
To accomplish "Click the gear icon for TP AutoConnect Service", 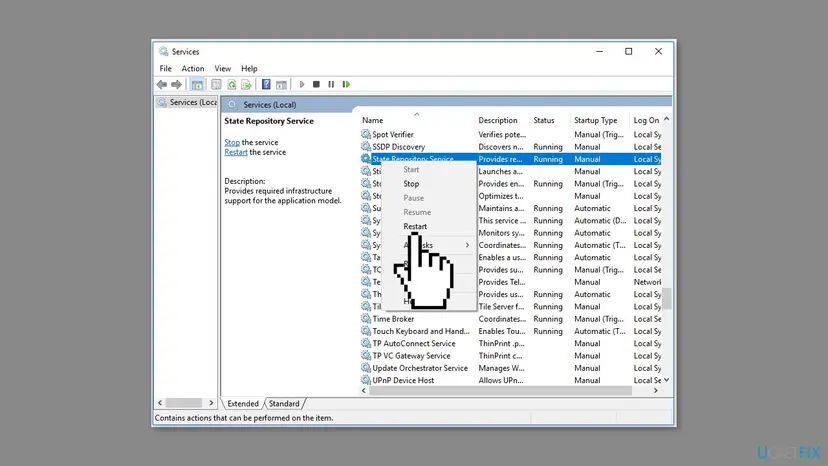I will pyautogui.click(x=365, y=343).
